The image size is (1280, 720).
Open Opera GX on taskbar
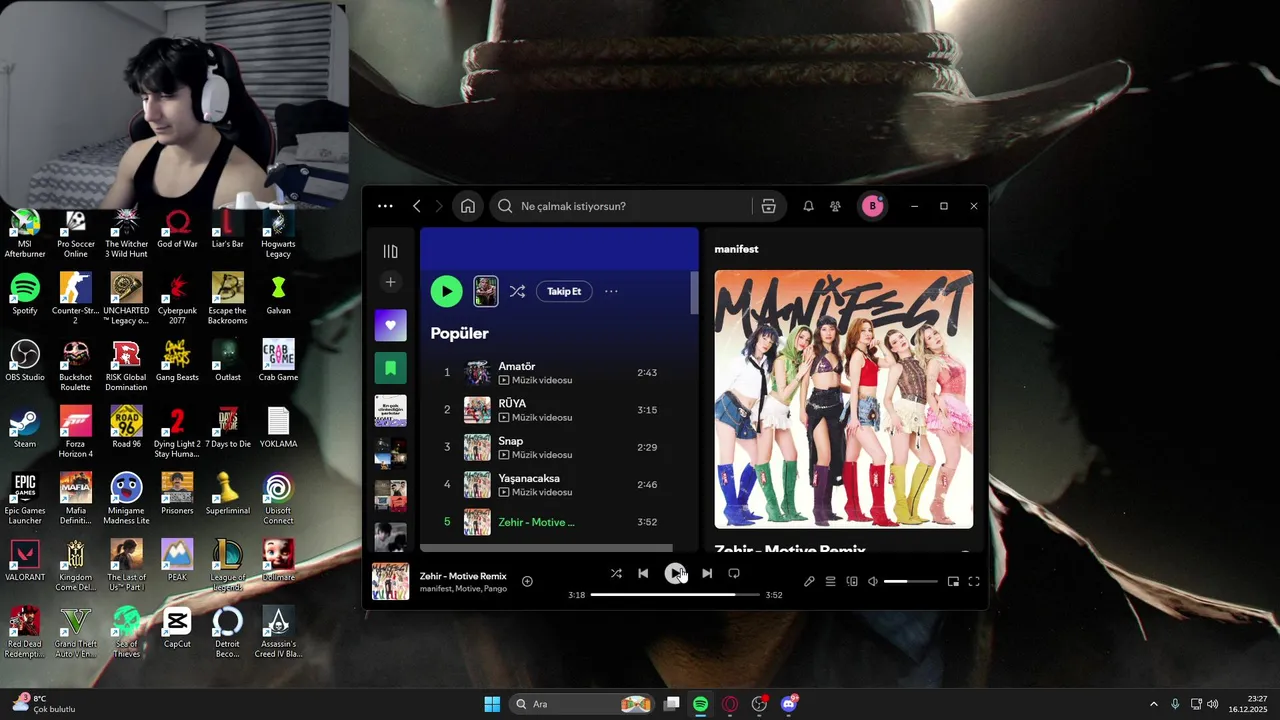click(x=730, y=704)
